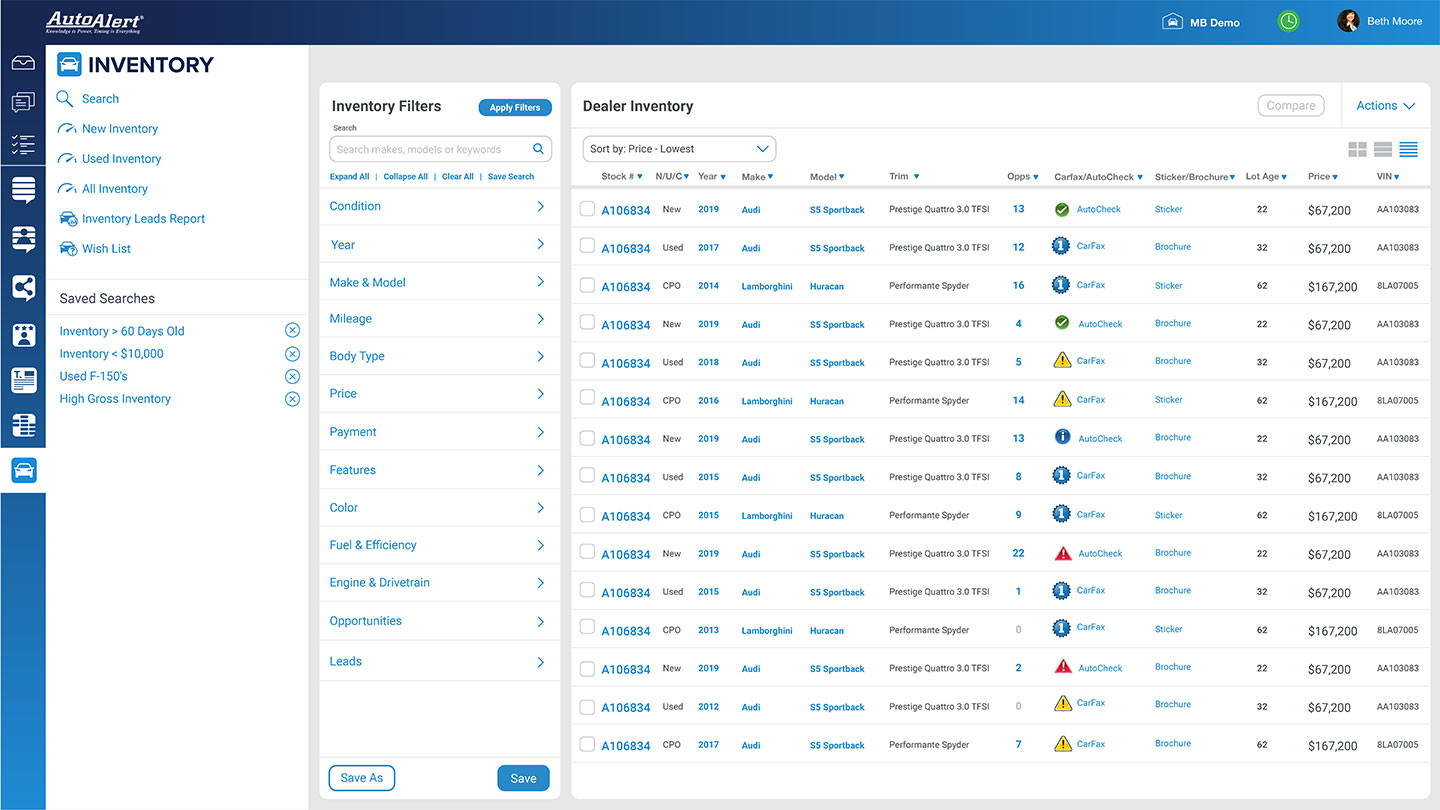The width and height of the screenshot is (1440, 810).
Task: Focus the Search makes, models or keywords field
Action: pos(440,149)
